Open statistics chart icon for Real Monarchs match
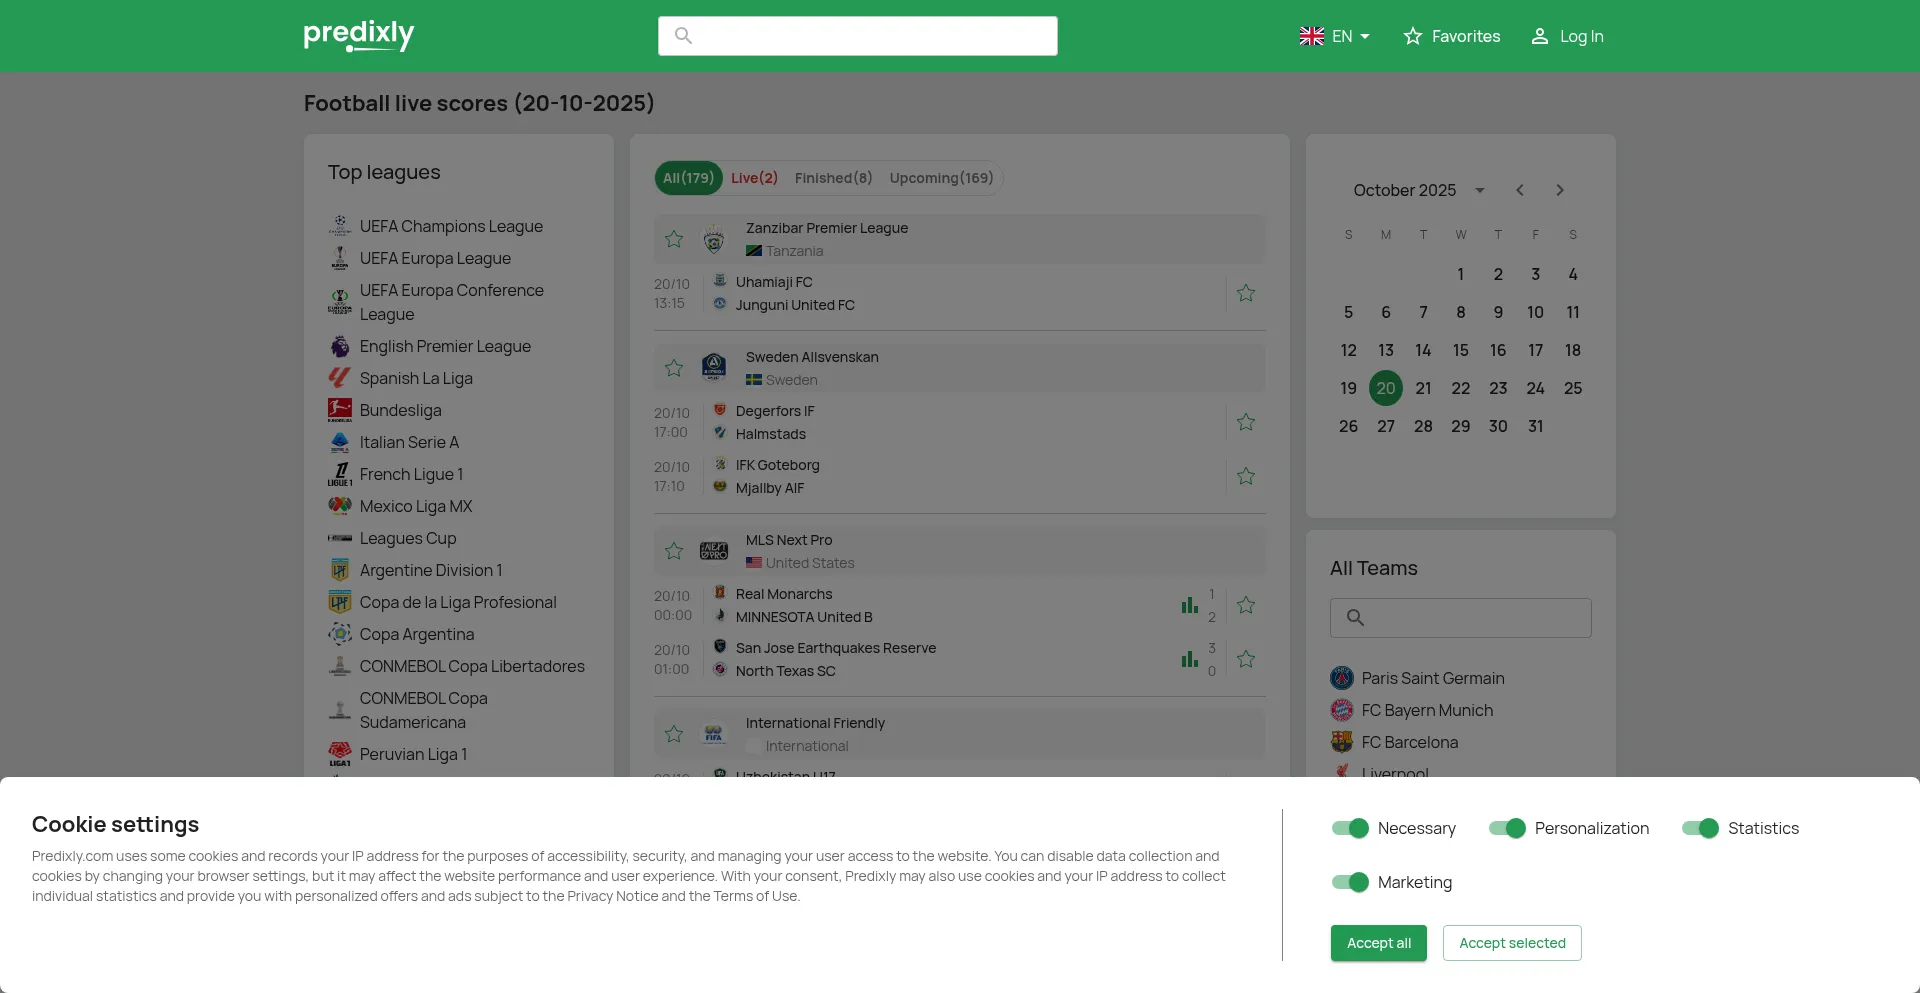Viewport: 1920px width, 993px height. coord(1189,605)
